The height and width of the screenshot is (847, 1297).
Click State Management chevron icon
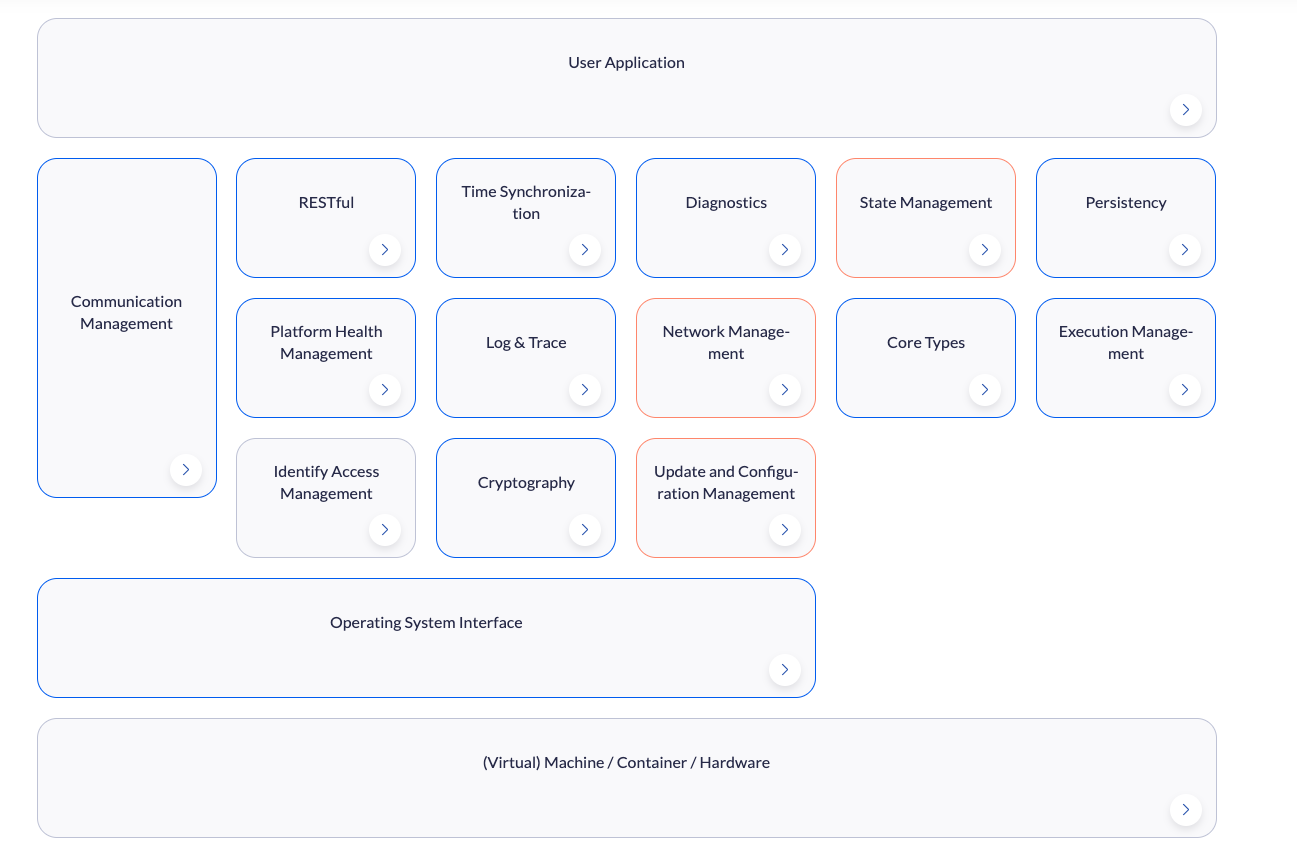[985, 250]
